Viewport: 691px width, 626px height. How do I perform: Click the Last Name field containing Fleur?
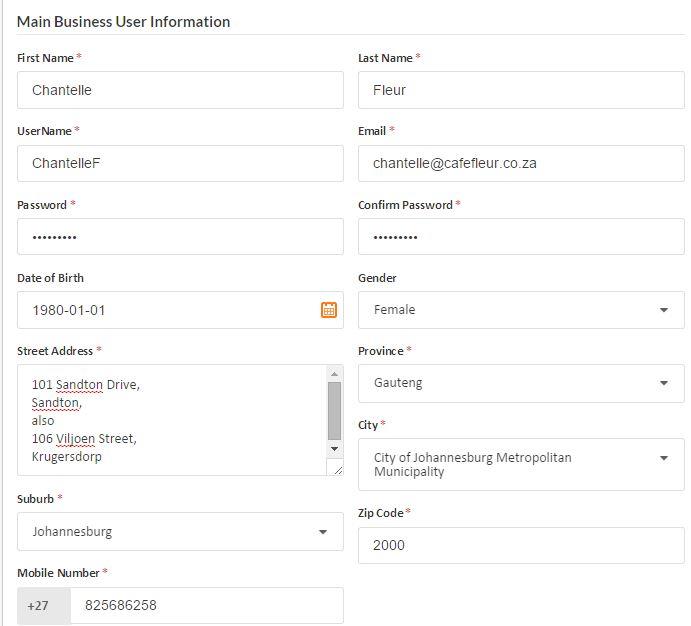click(x=521, y=90)
